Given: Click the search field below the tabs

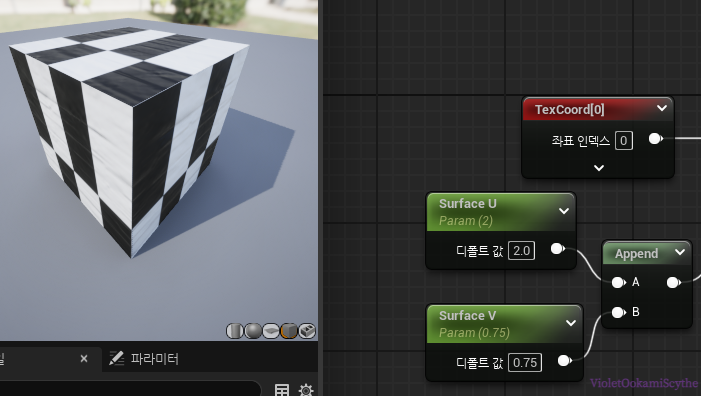Looking at the screenshot, I should point(130,389).
